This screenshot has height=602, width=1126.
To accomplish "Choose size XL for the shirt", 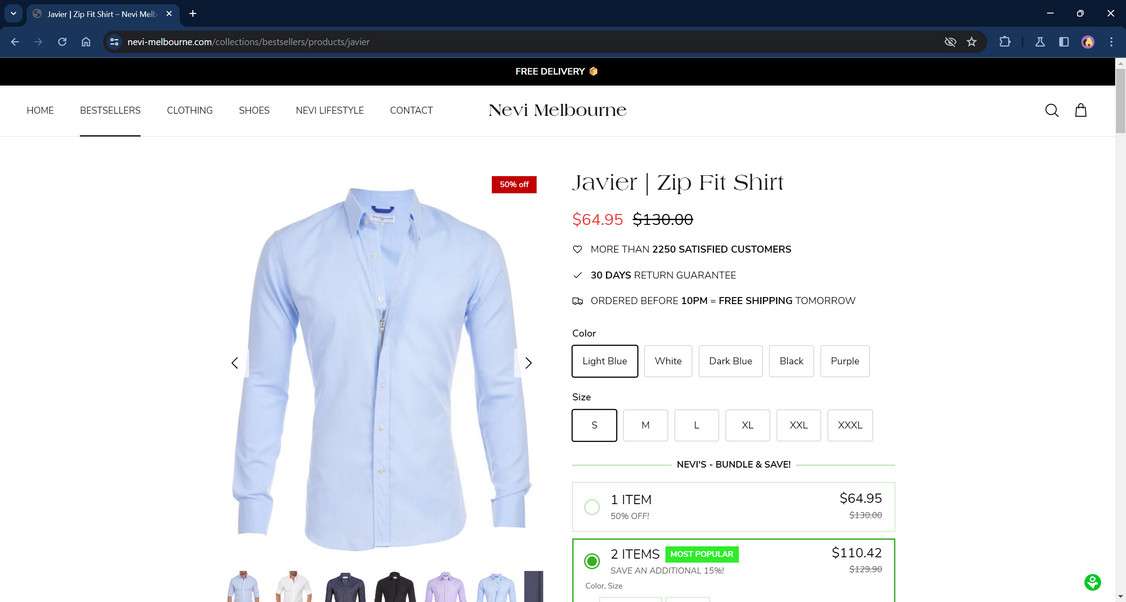I will tap(747, 425).
